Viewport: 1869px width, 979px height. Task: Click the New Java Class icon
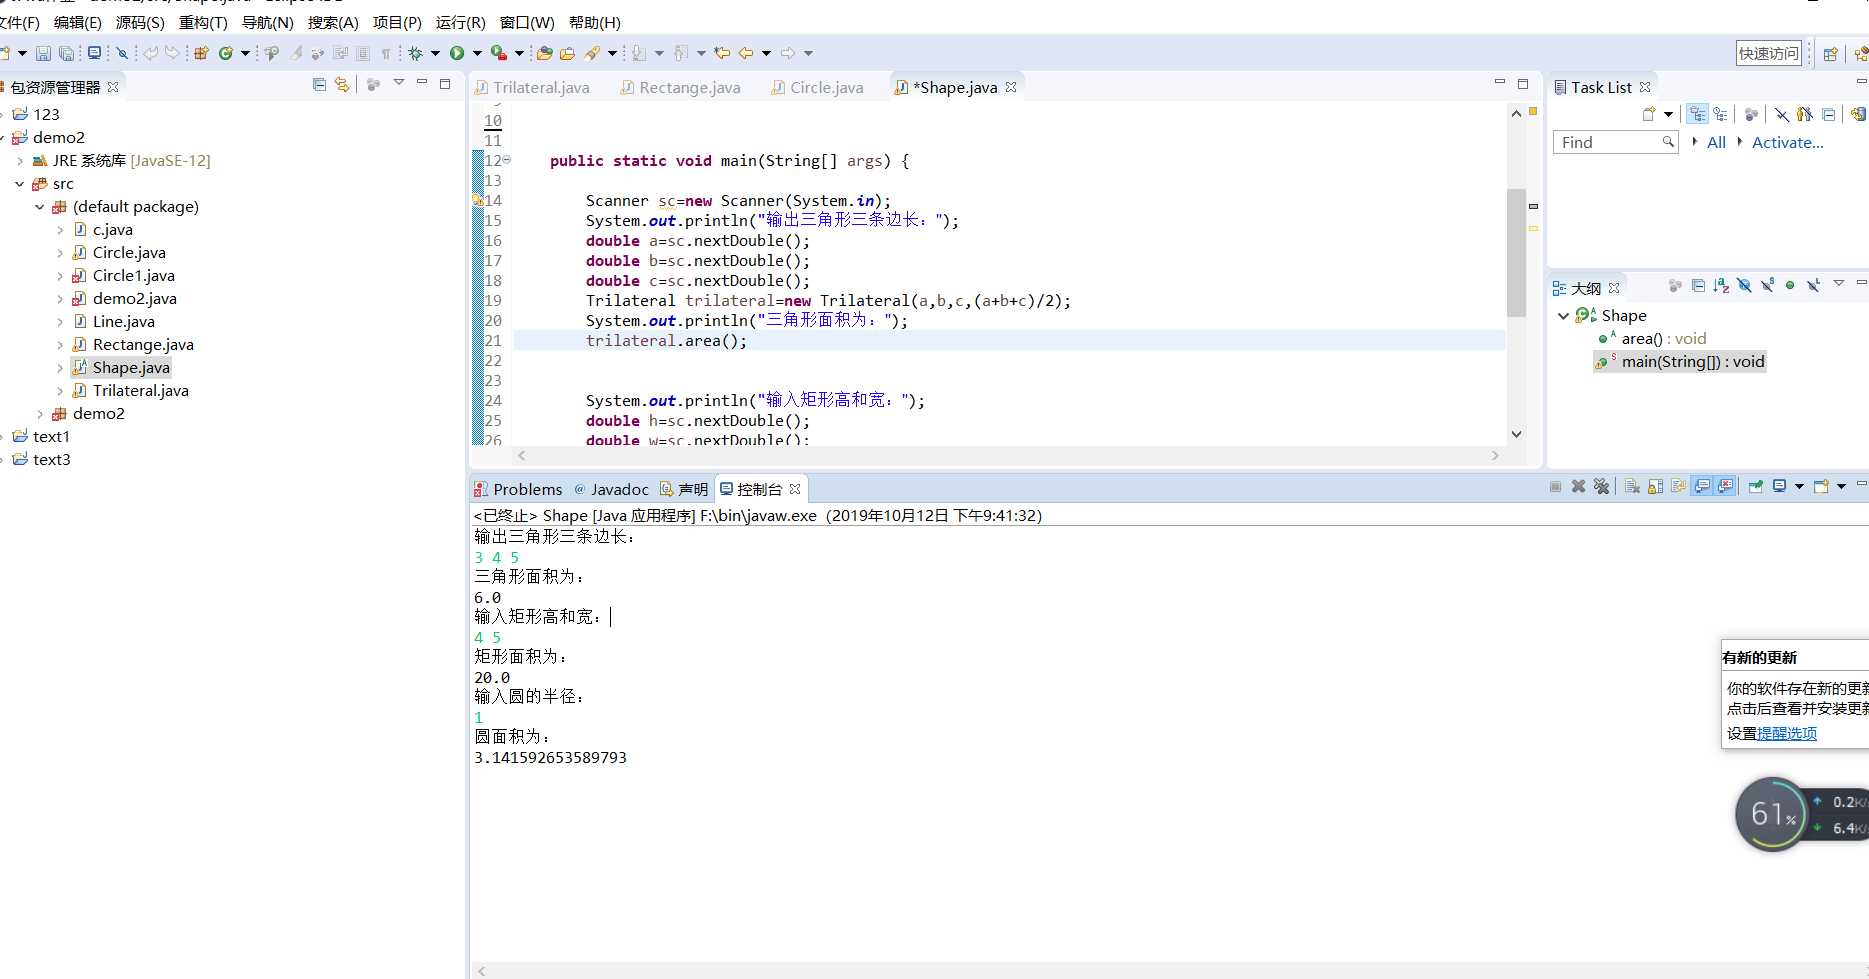pos(226,53)
